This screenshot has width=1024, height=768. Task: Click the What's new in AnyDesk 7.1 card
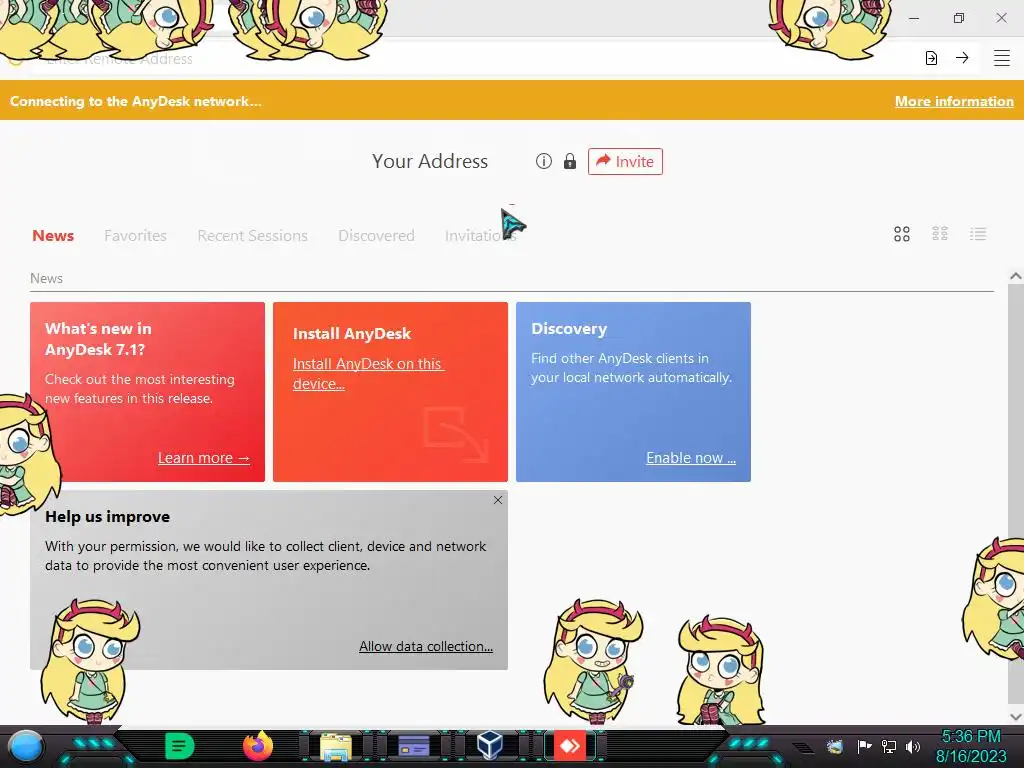[148, 392]
